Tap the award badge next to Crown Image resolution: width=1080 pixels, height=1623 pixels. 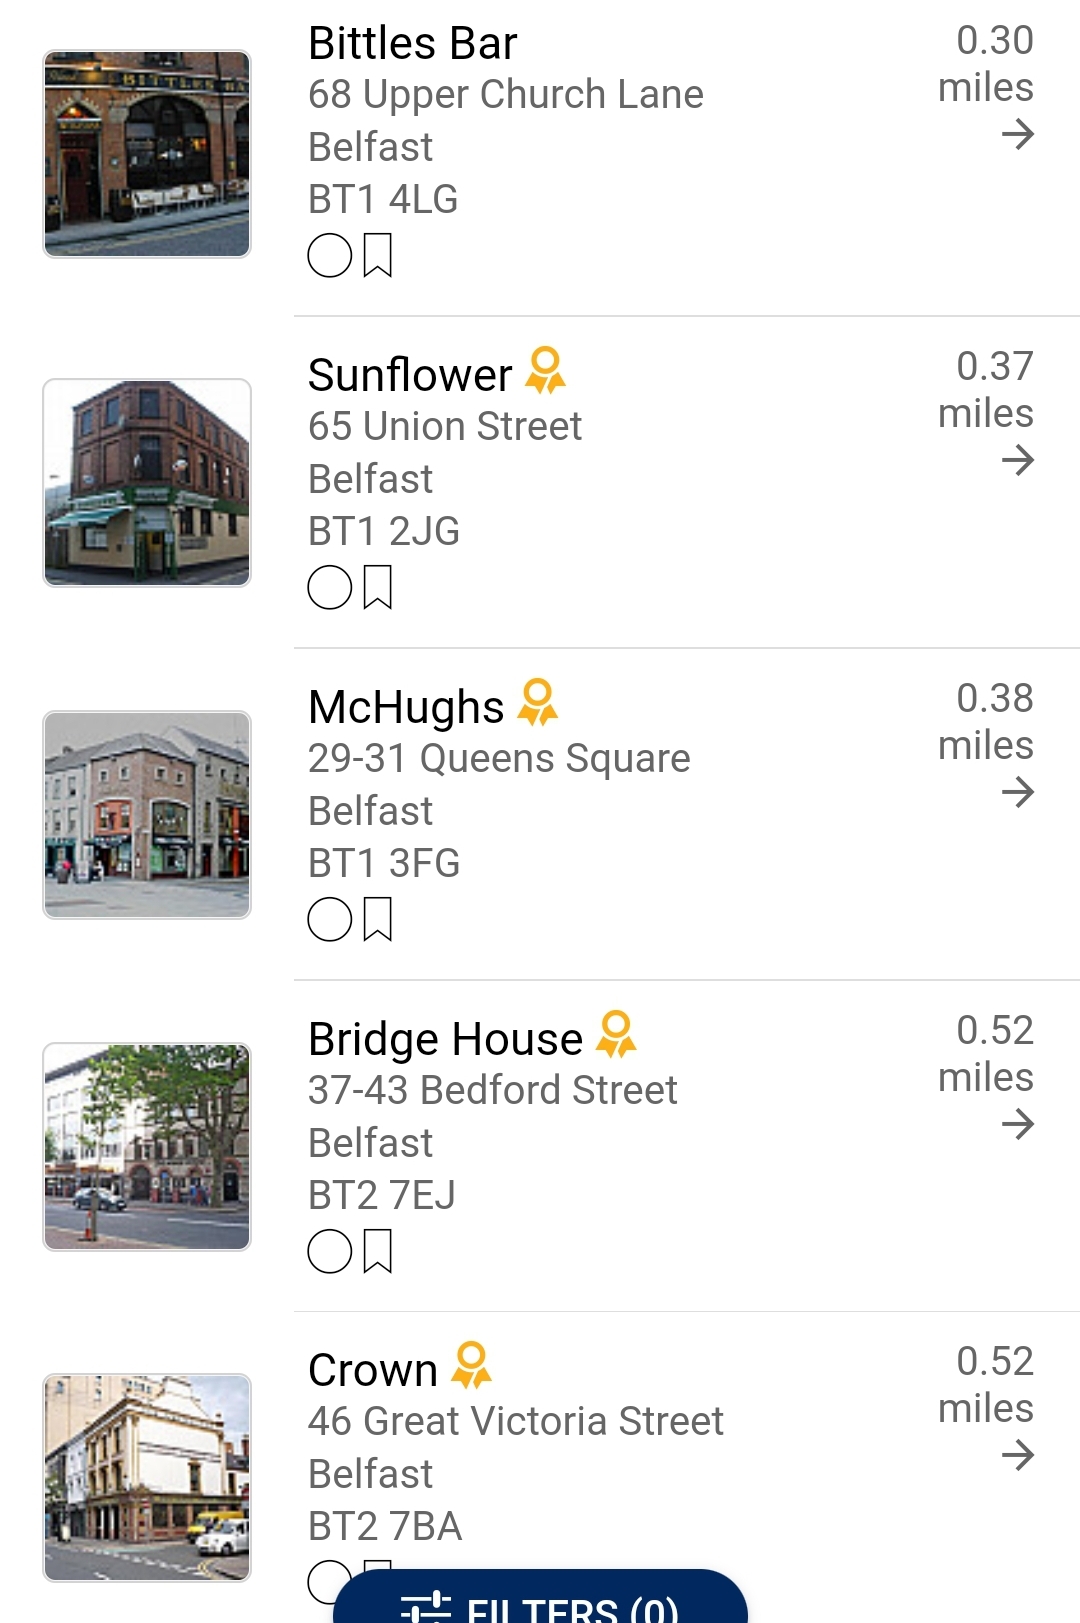pos(471,1365)
